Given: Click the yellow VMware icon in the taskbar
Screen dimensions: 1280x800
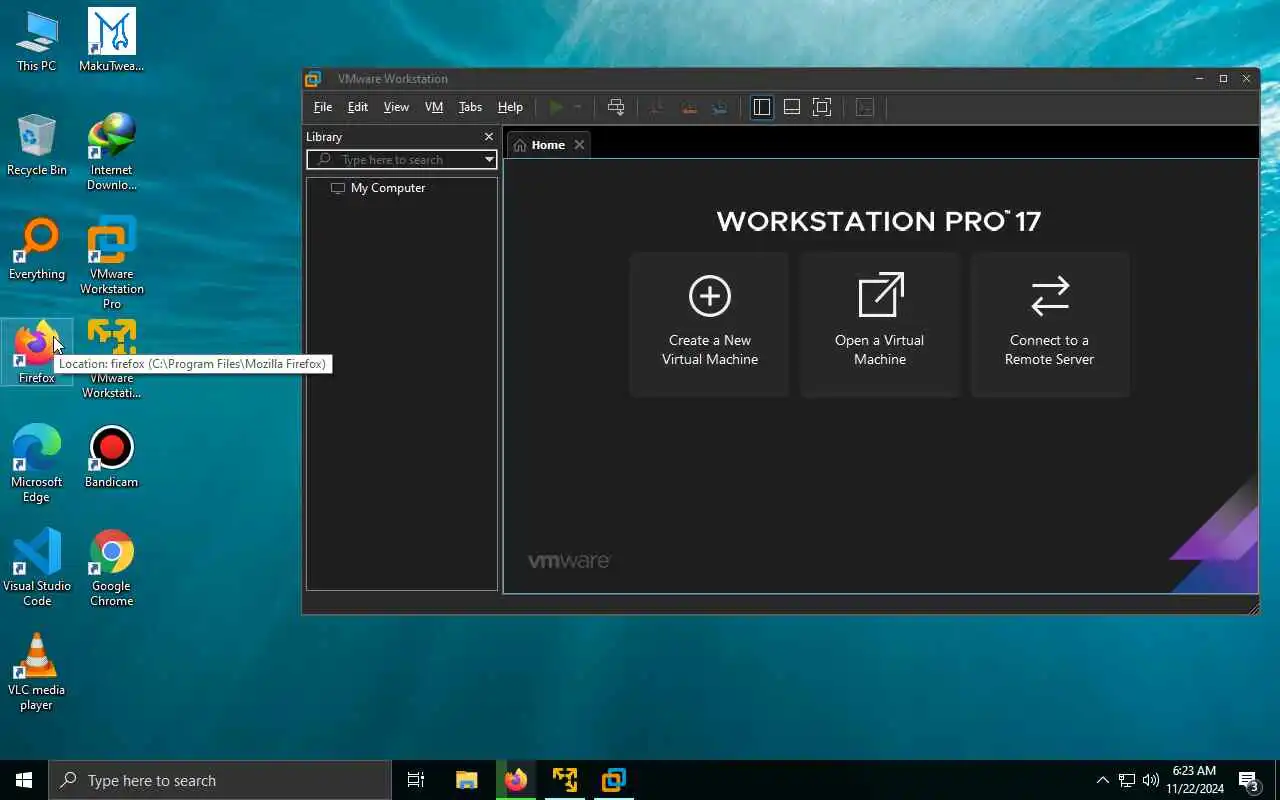Looking at the screenshot, I should pyautogui.click(x=565, y=780).
